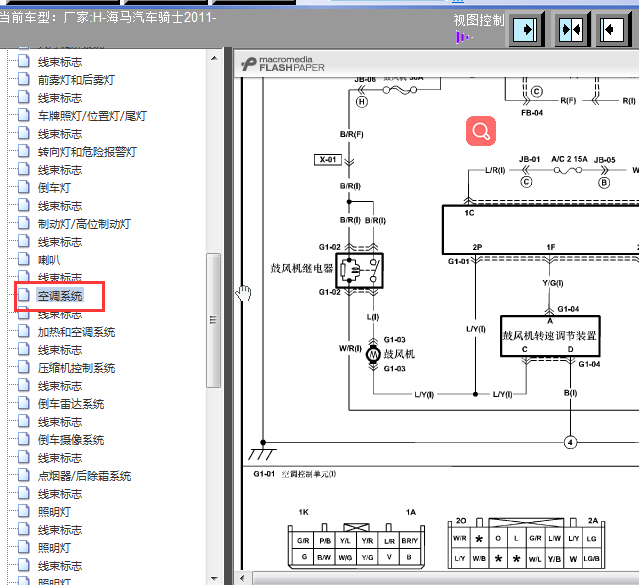Click the JB-05 connector label
The height and width of the screenshot is (585, 639).
[x=604, y=160]
